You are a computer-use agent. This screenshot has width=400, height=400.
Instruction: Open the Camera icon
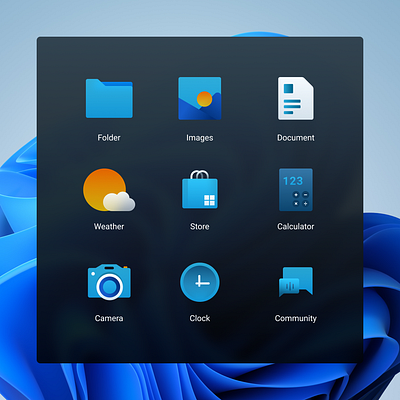[109, 282]
